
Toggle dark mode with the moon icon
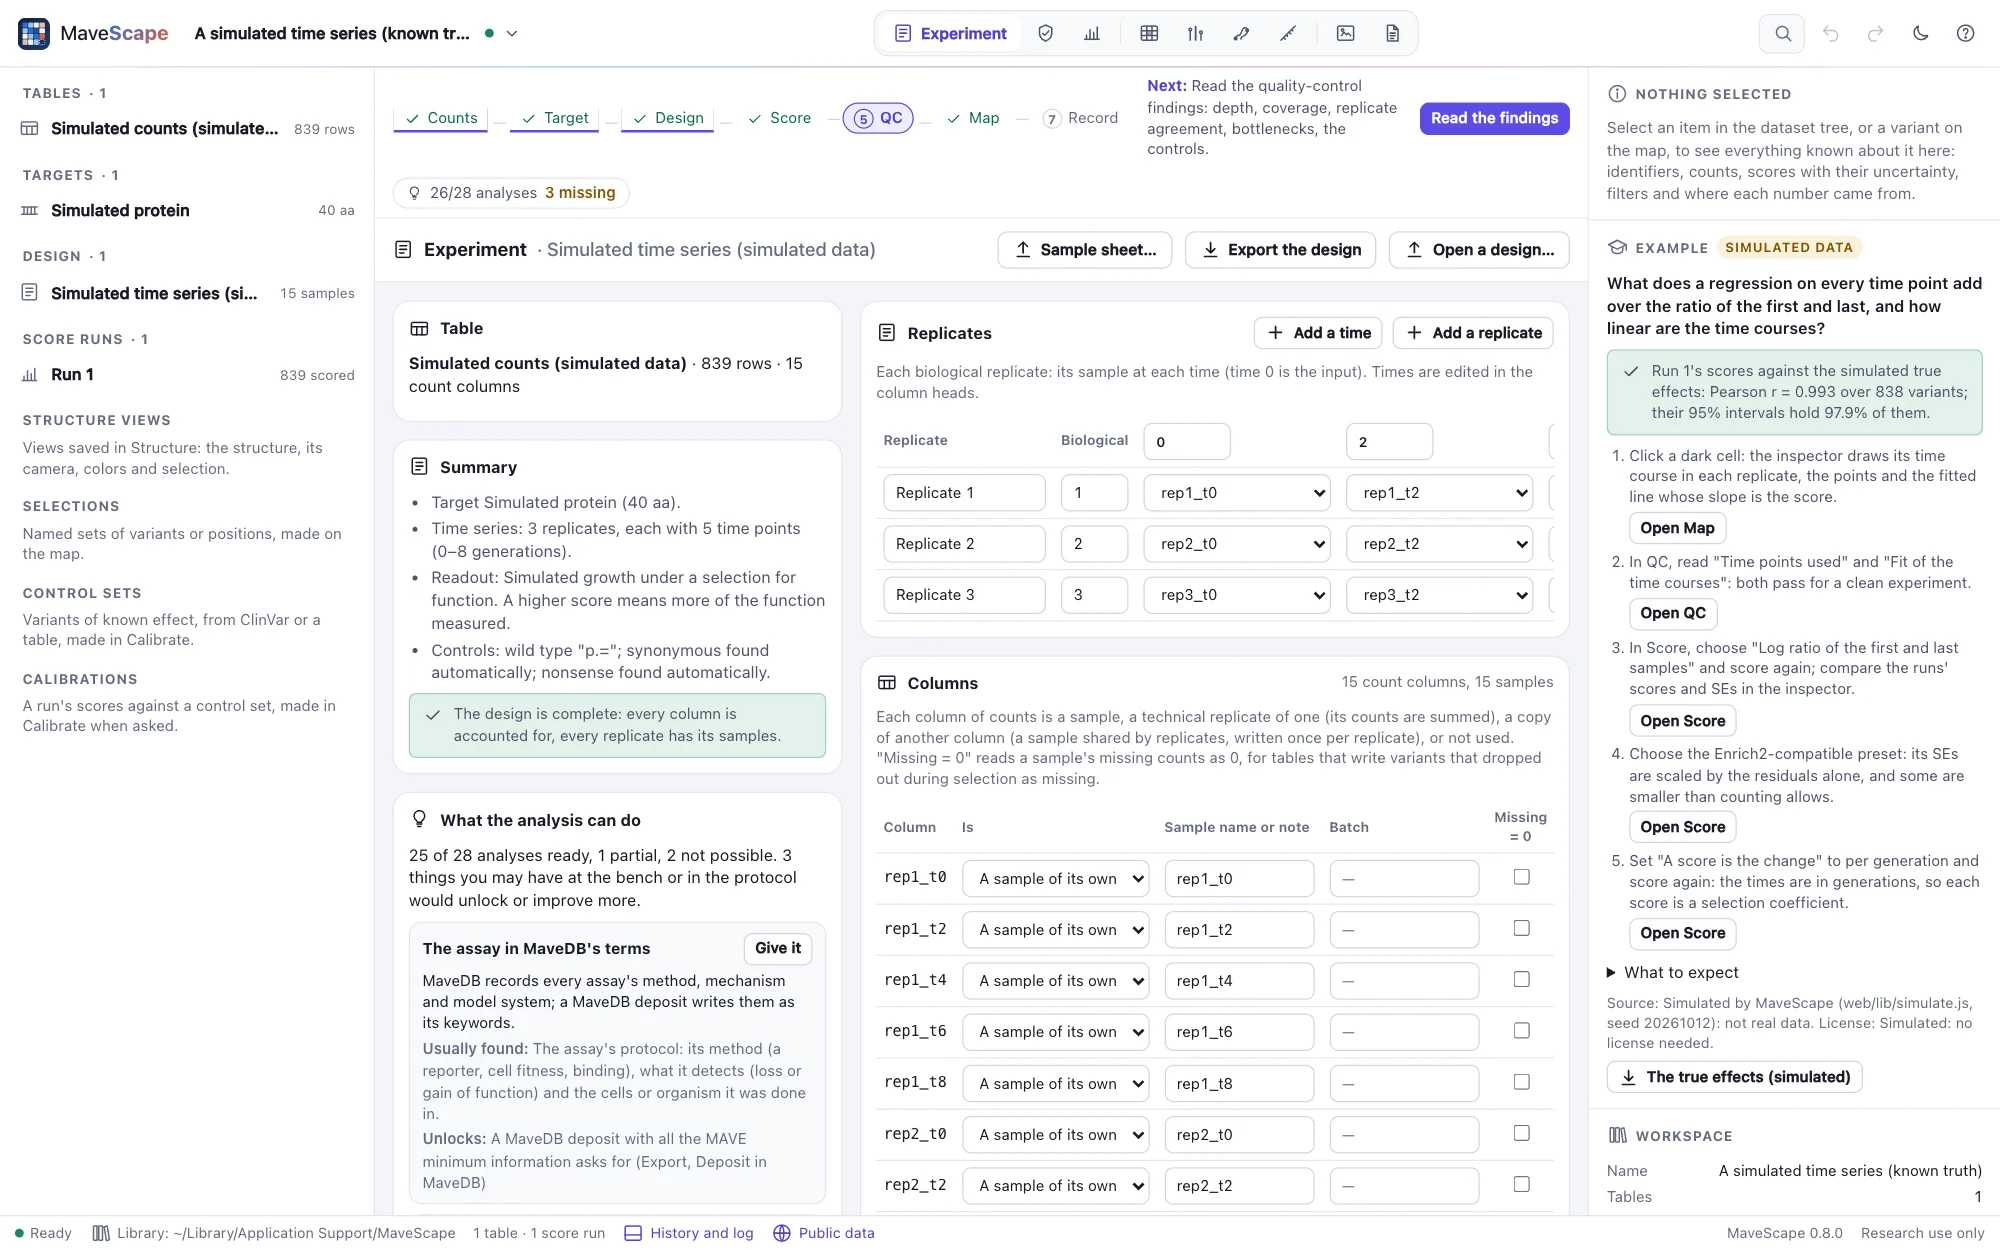(1920, 33)
